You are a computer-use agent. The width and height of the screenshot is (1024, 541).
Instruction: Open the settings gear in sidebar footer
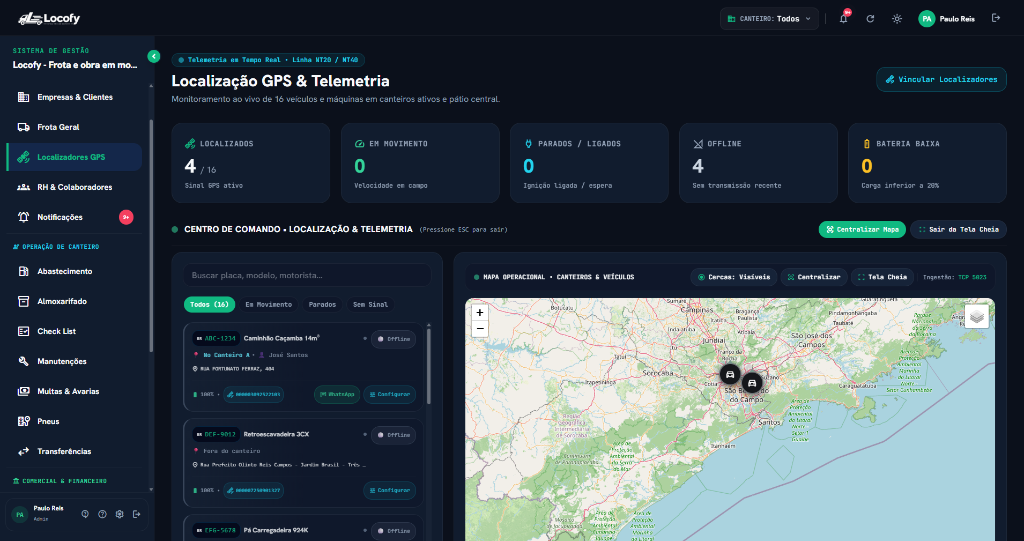click(119, 514)
